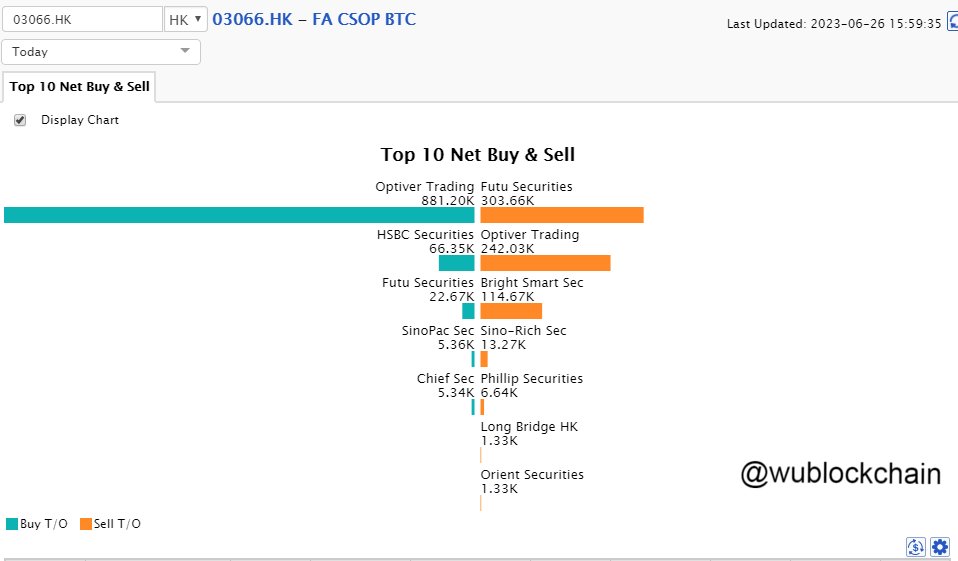Image resolution: width=958 pixels, height=561 pixels.
Task: Click the refresh icon beside Last Updated
Action: [x=953, y=21]
